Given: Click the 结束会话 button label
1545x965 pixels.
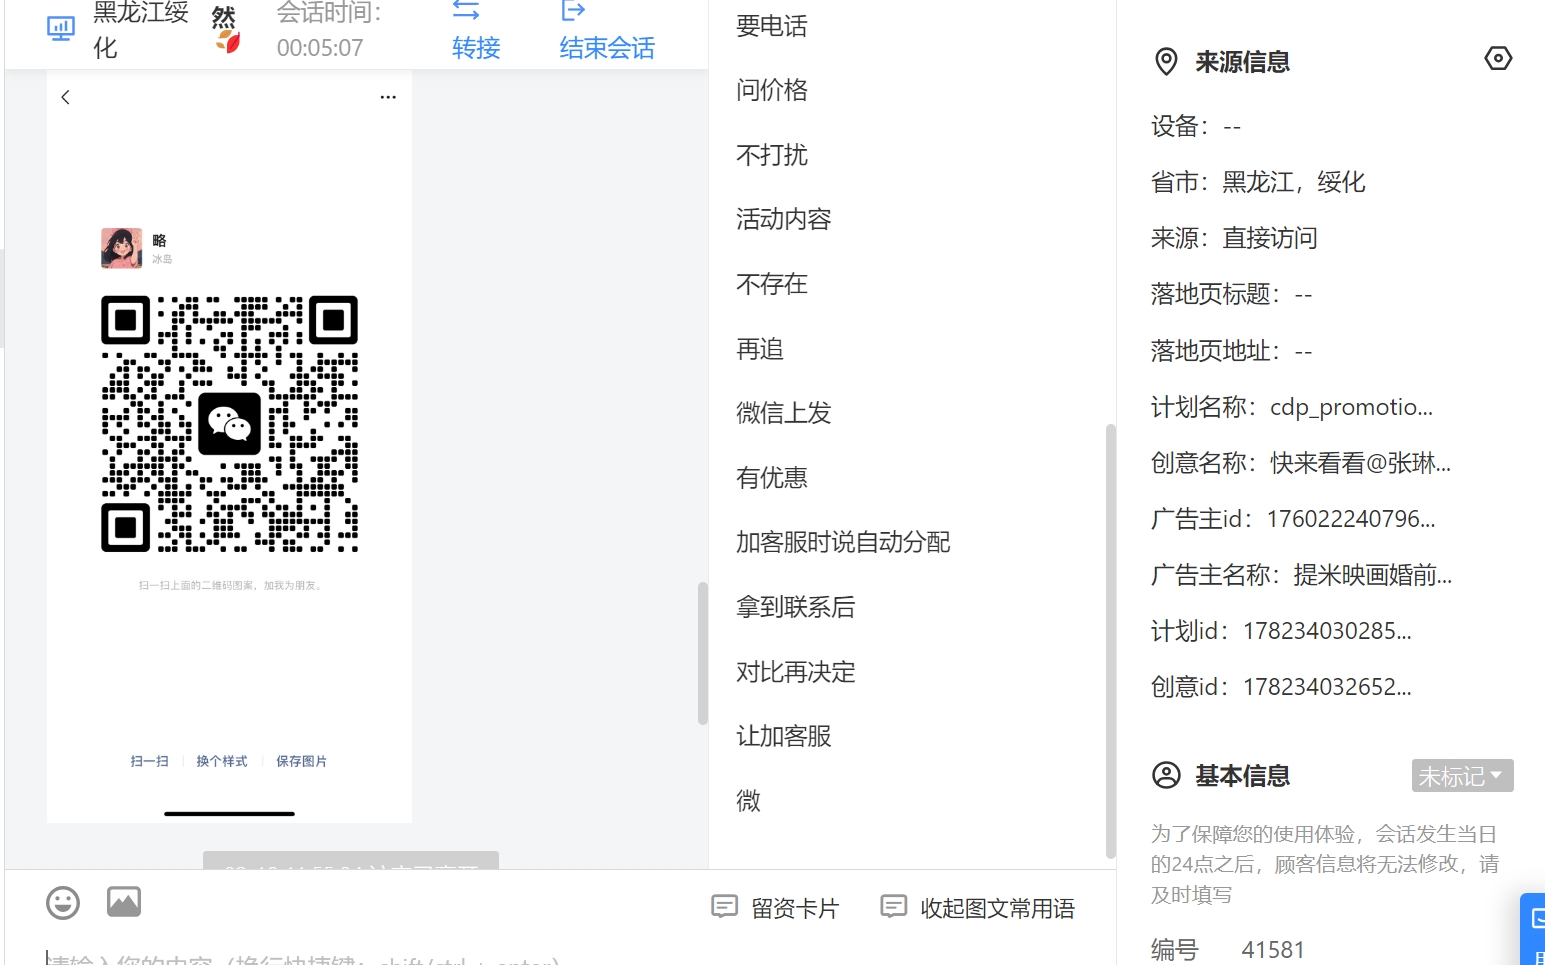Looking at the screenshot, I should 607,47.
